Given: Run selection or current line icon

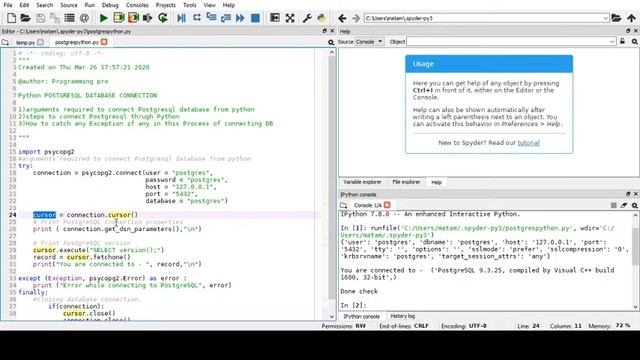Looking at the screenshot, I should (x=147, y=18).
